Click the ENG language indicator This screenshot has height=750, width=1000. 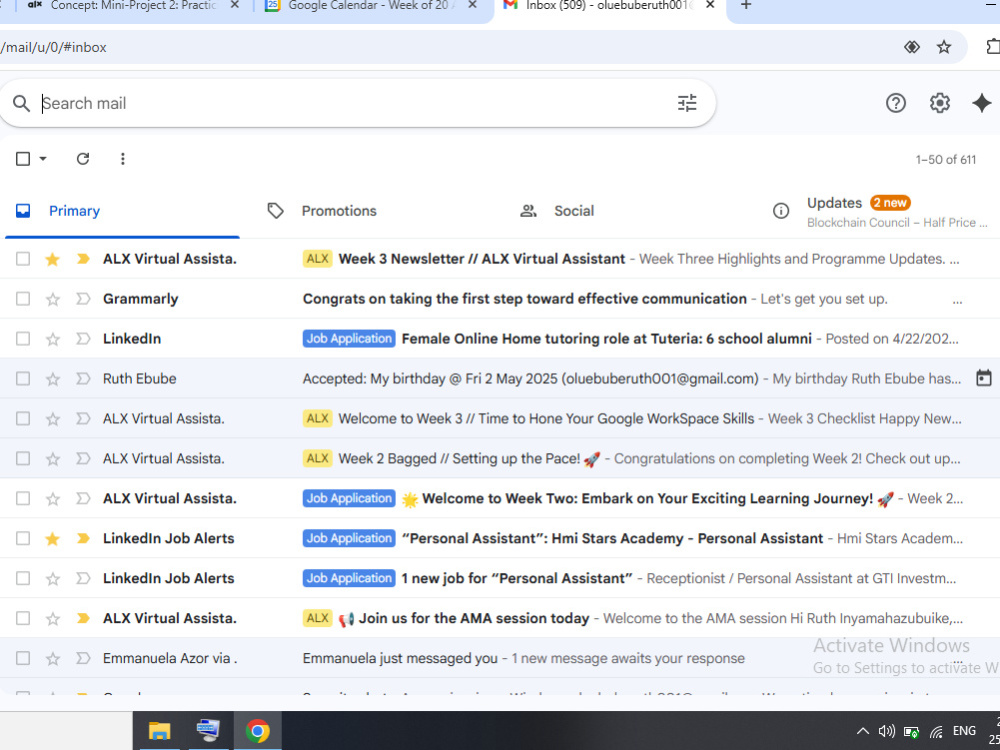click(964, 731)
